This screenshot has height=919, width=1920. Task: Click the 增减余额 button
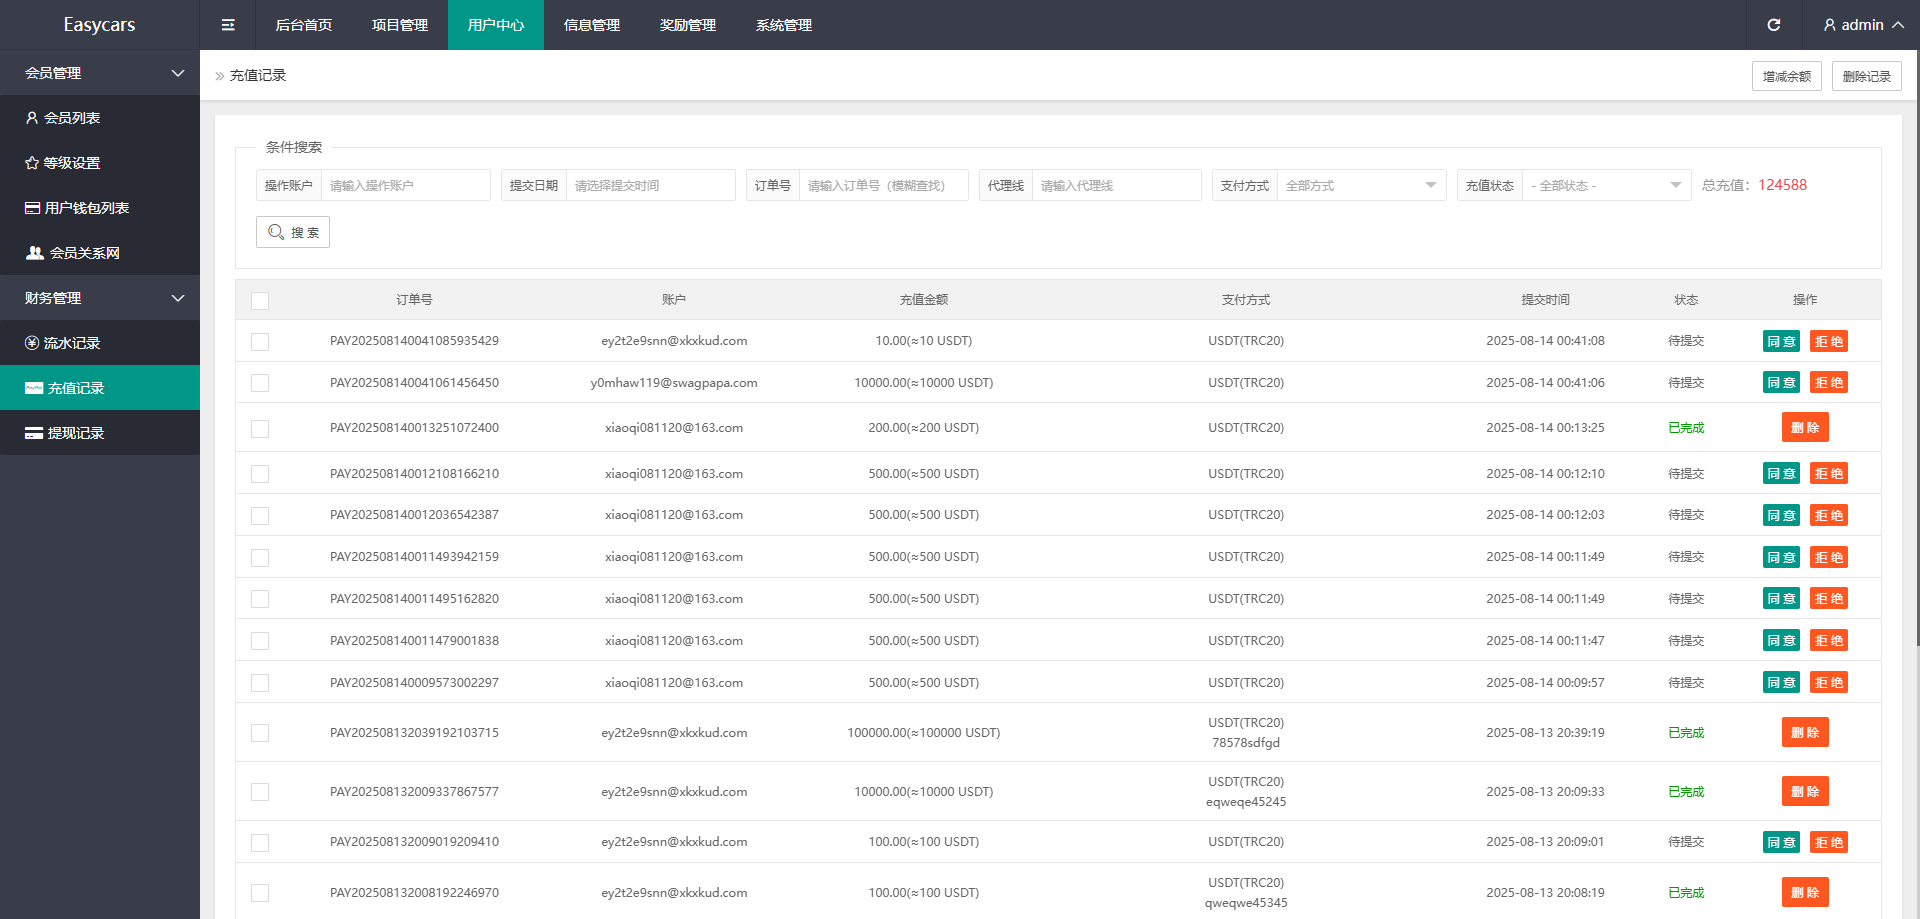click(x=1786, y=76)
